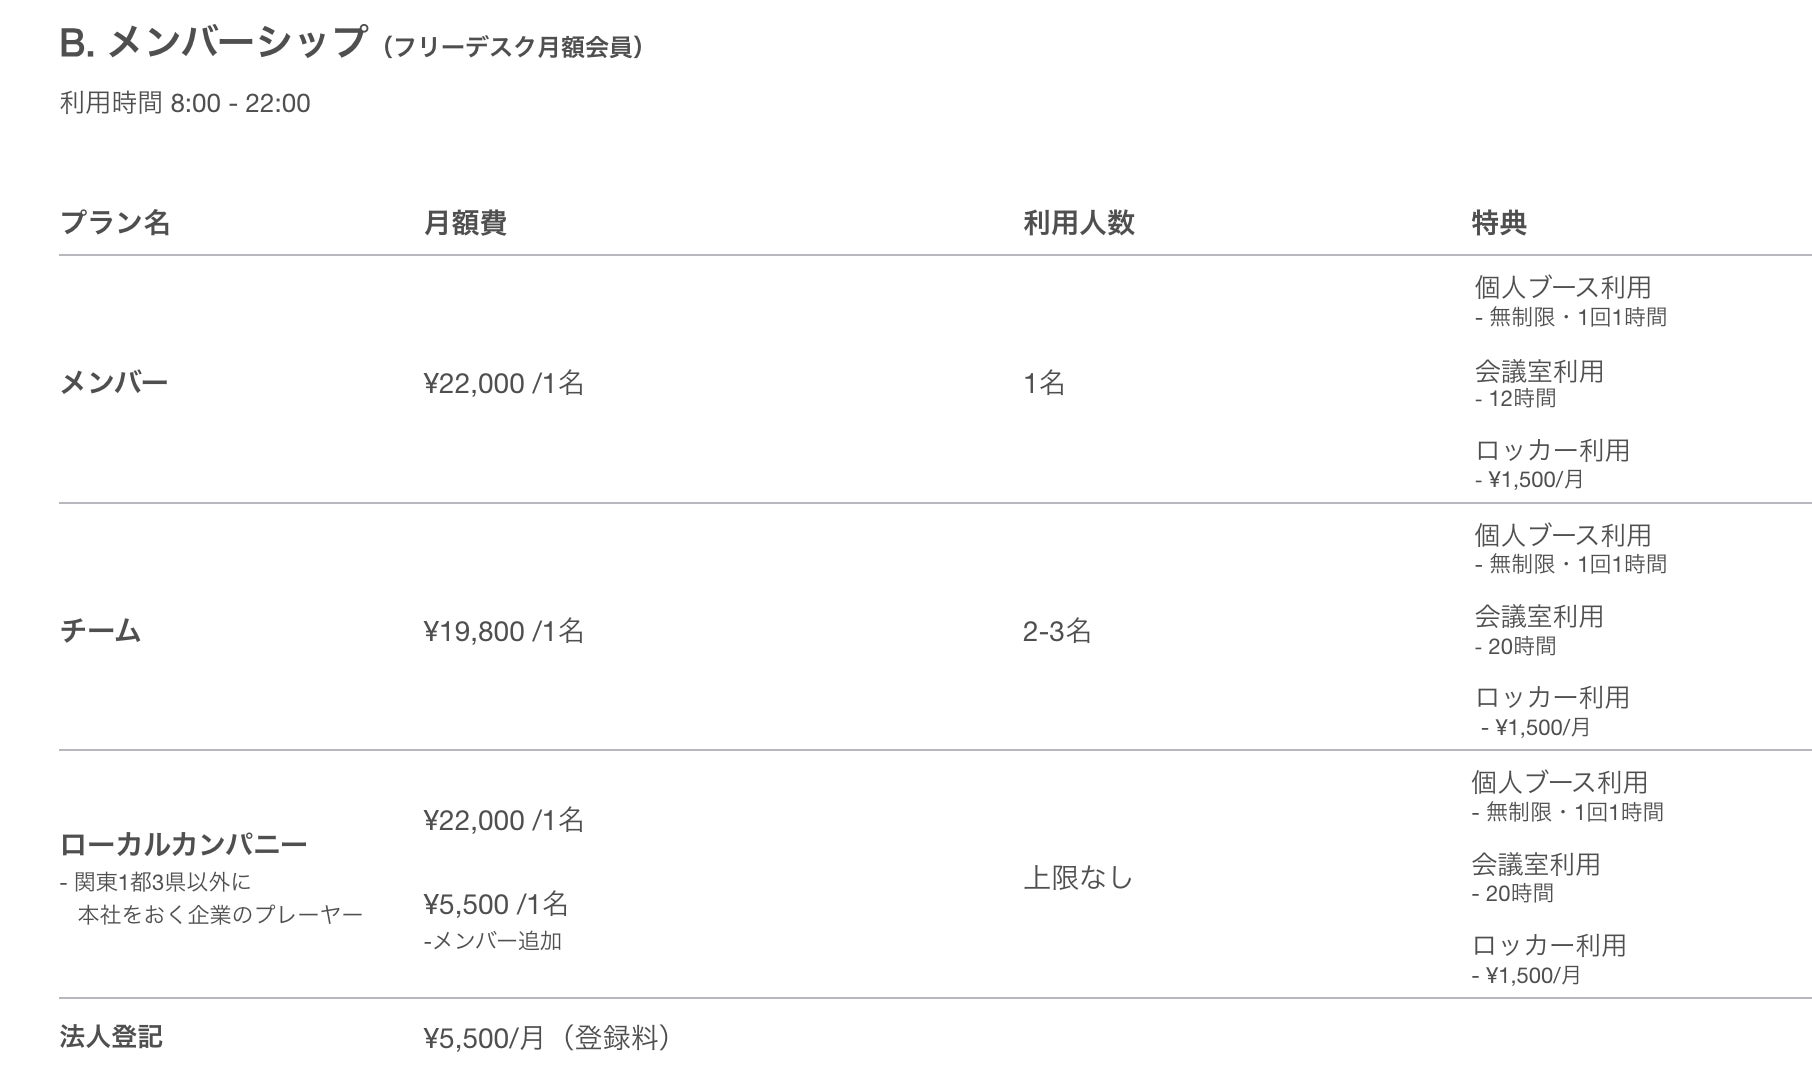
Task: Select the メンバー plan name
Action: pos(114,382)
